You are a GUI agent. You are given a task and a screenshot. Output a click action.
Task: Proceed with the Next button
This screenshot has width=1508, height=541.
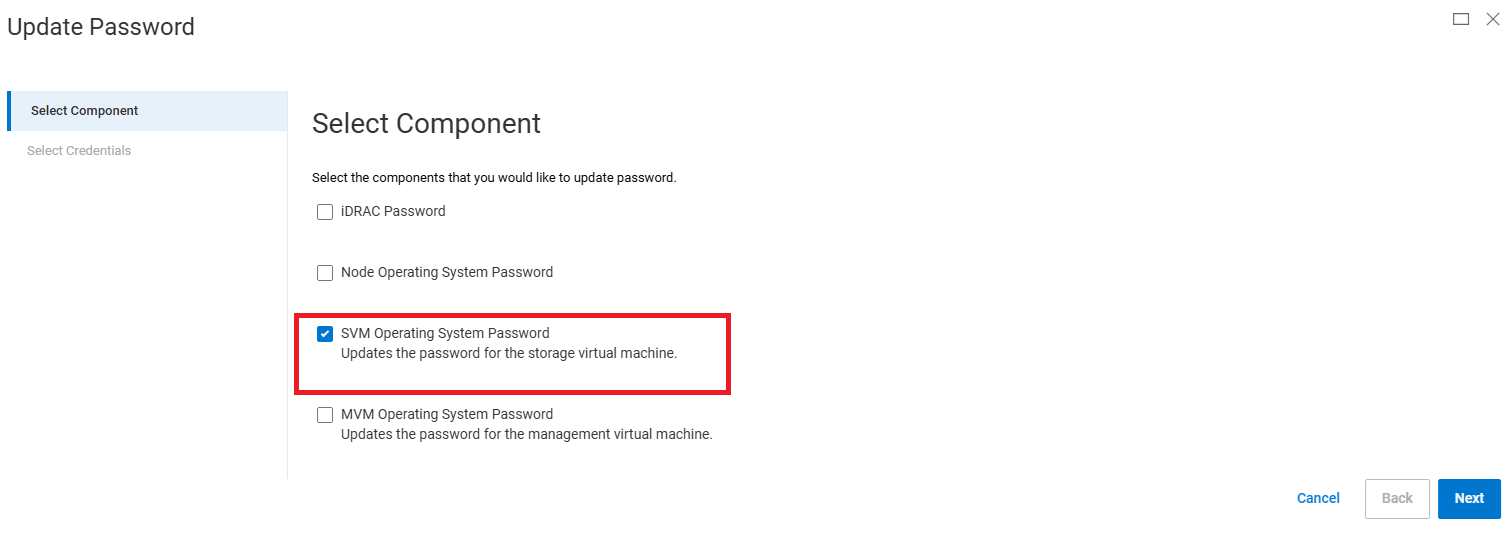(x=1469, y=498)
